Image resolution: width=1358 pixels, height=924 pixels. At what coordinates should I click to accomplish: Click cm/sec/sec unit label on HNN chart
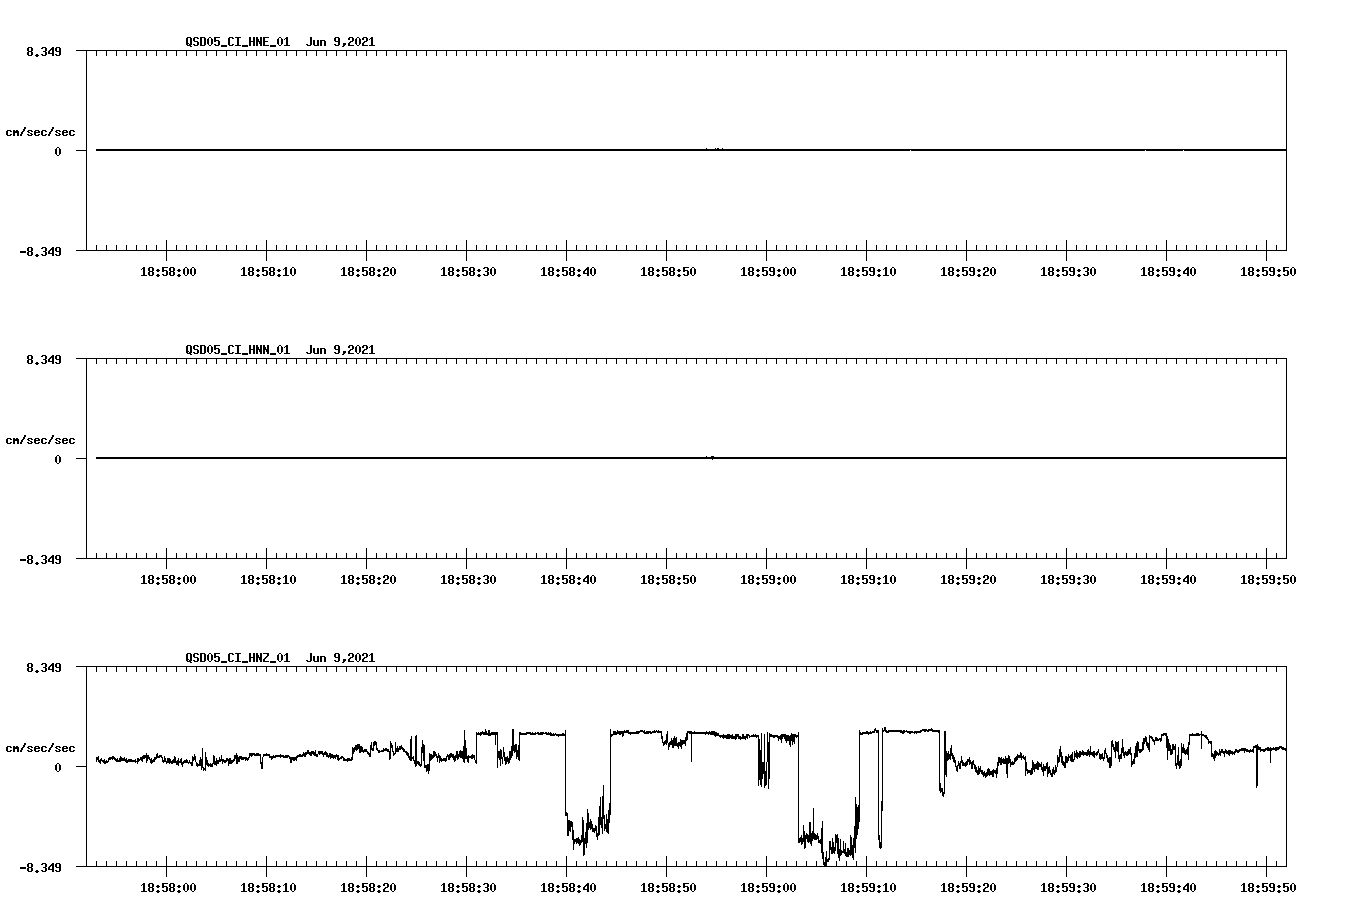click(x=40, y=440)
